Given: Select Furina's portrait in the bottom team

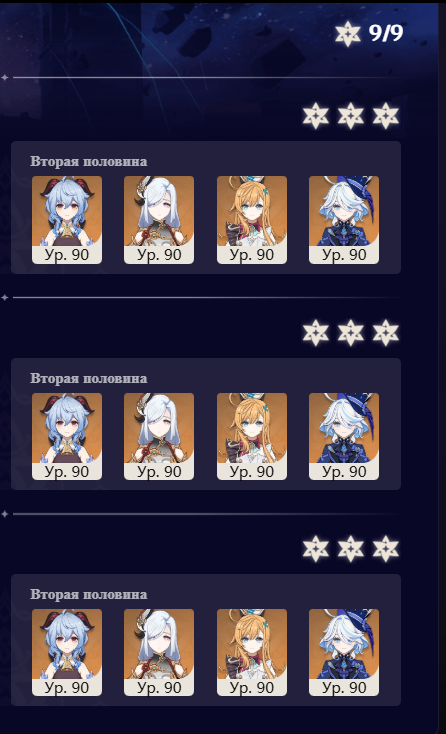Looking at the screenshot, I should [x=344, y=653].
